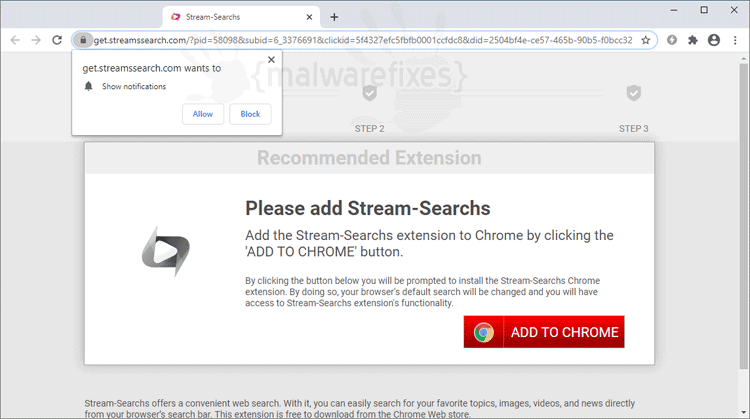Maximize the browser window
Viewport: 750px width, 419px height.
(x=704, y=10)
